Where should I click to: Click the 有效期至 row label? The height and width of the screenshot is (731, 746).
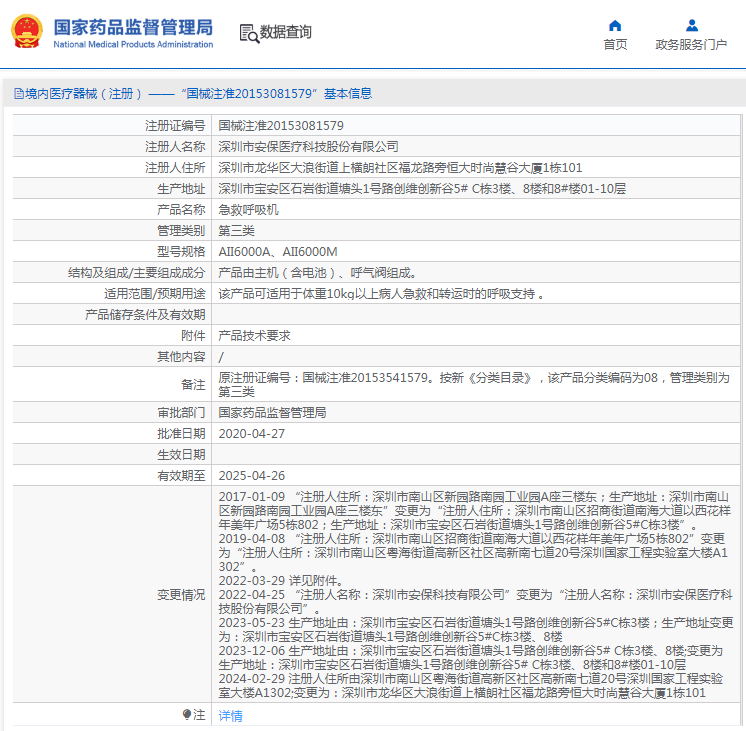[181, 475]
